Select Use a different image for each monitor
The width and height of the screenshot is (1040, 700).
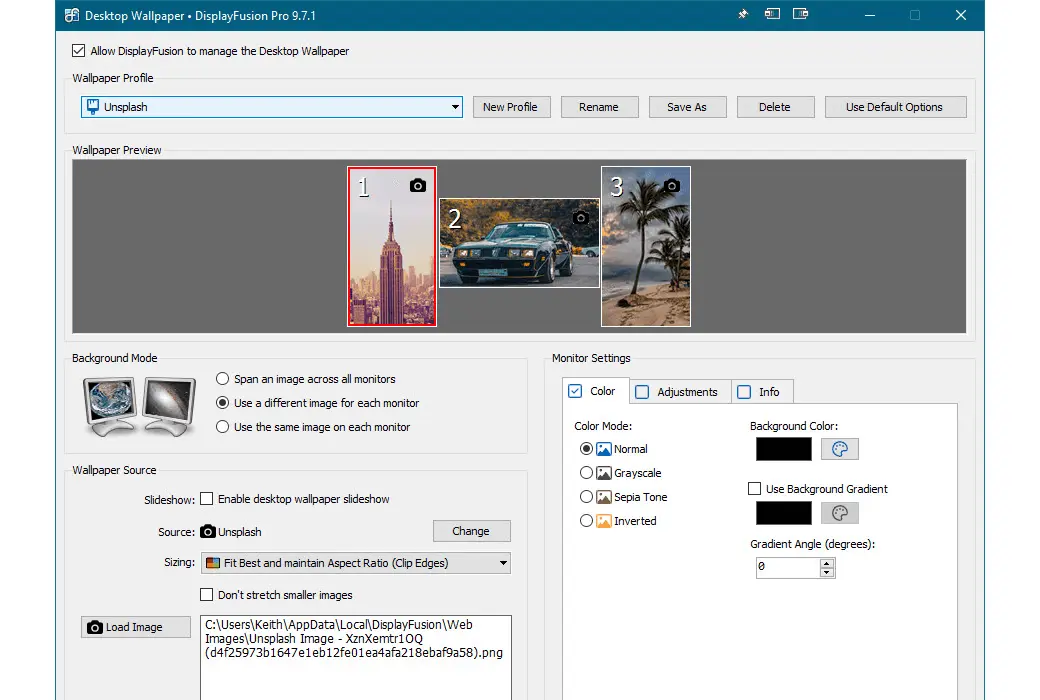(x=222, y=403)
